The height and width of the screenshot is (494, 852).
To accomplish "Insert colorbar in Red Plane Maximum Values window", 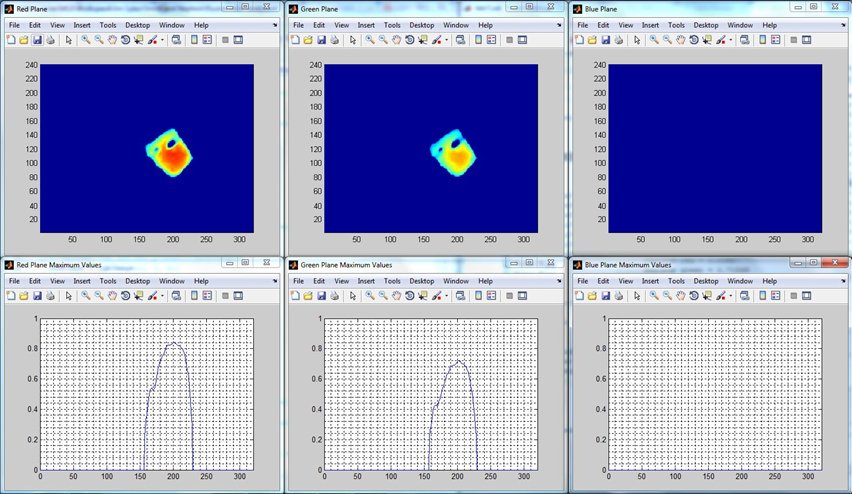I will coord(194,296).
